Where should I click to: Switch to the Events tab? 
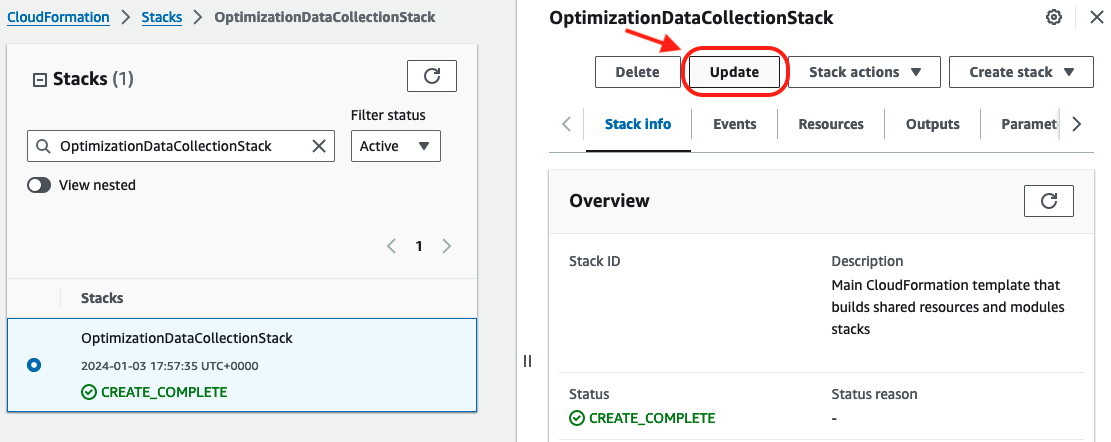(x=735, y=124)
